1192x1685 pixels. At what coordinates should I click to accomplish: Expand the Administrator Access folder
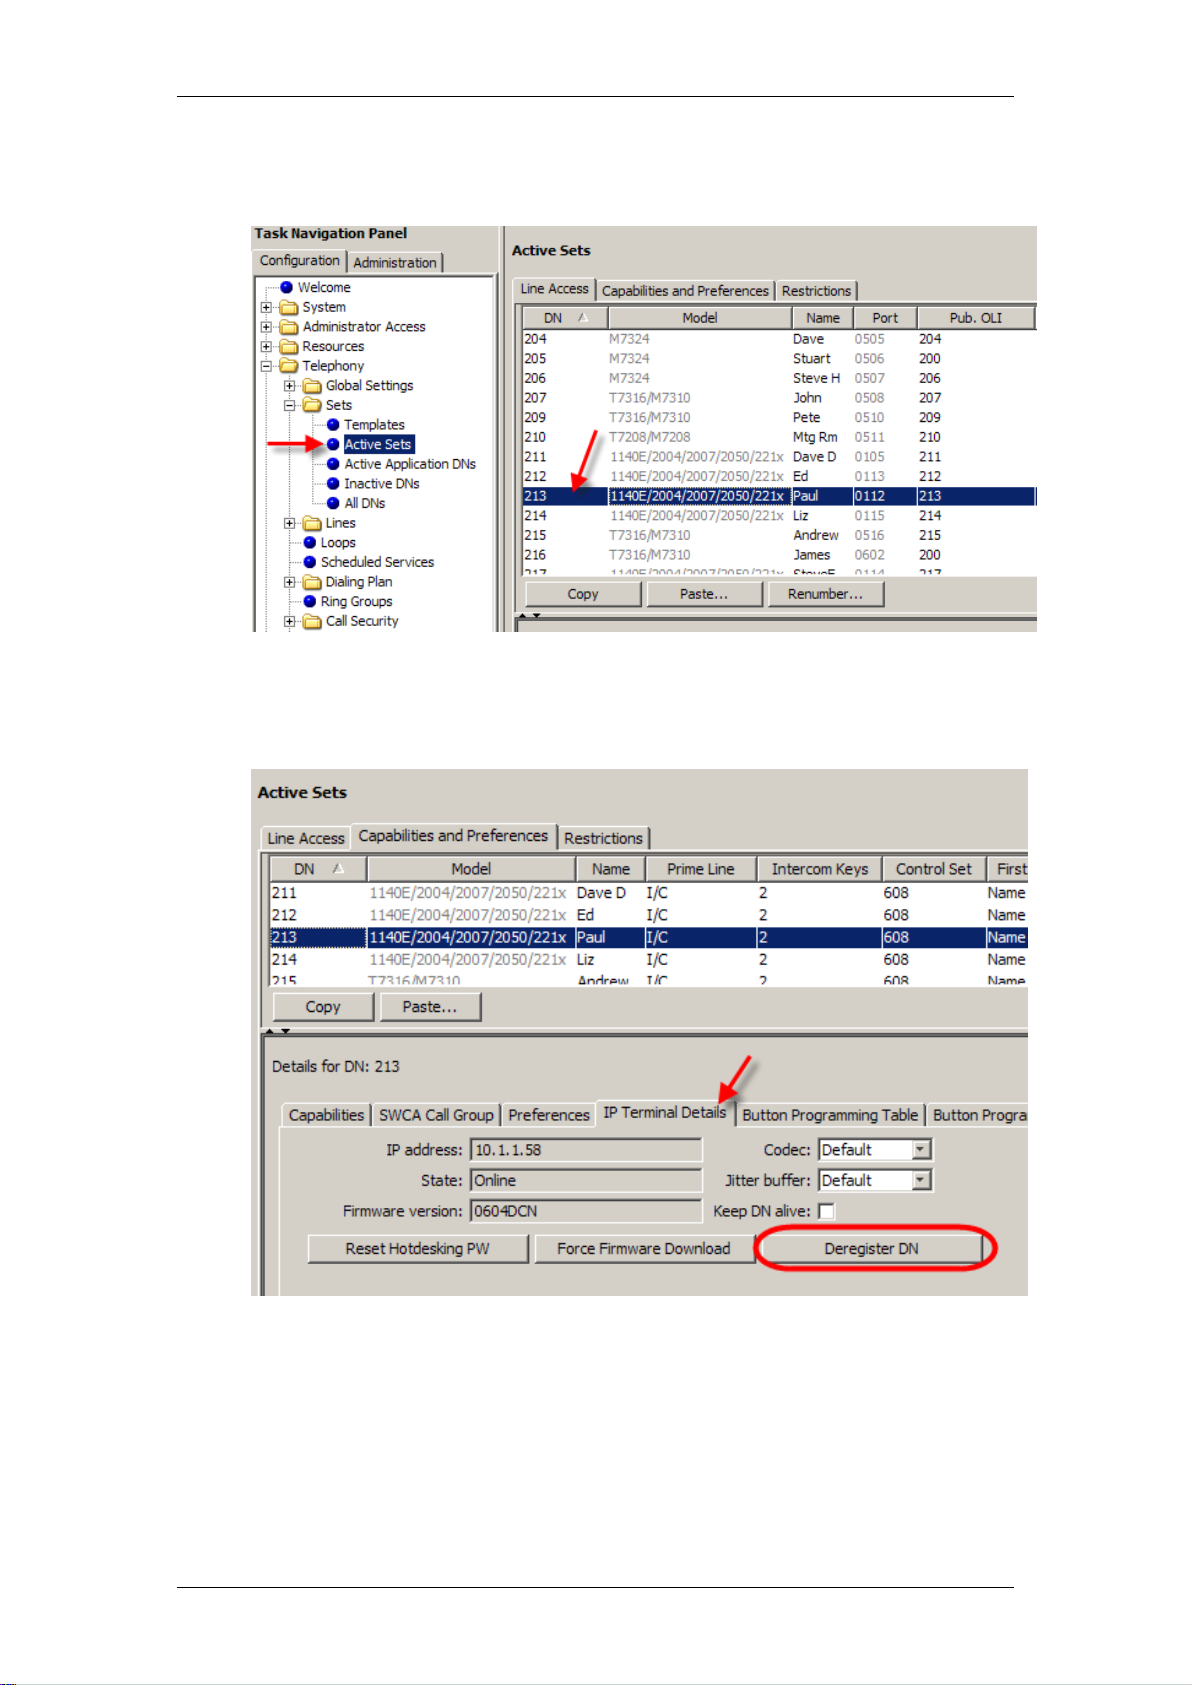pyautogui.click(x=266, y=327)
